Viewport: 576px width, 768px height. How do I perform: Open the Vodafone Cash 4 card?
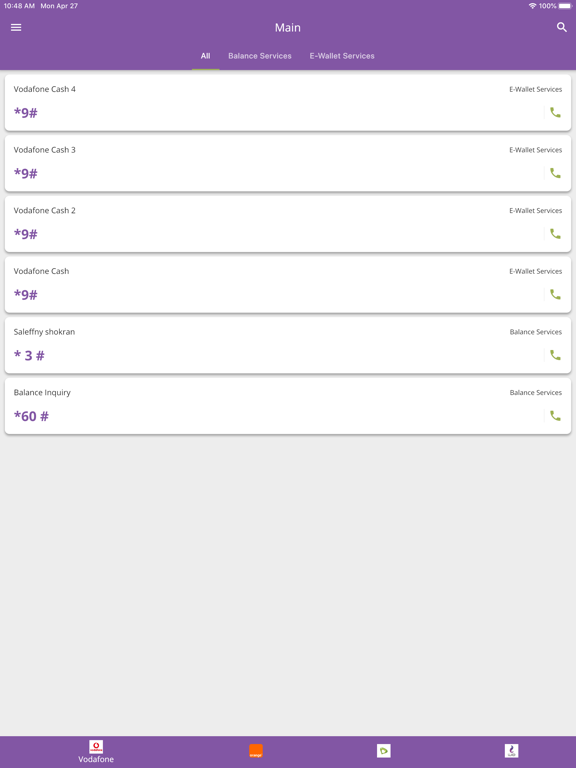[x=288, y=103]
